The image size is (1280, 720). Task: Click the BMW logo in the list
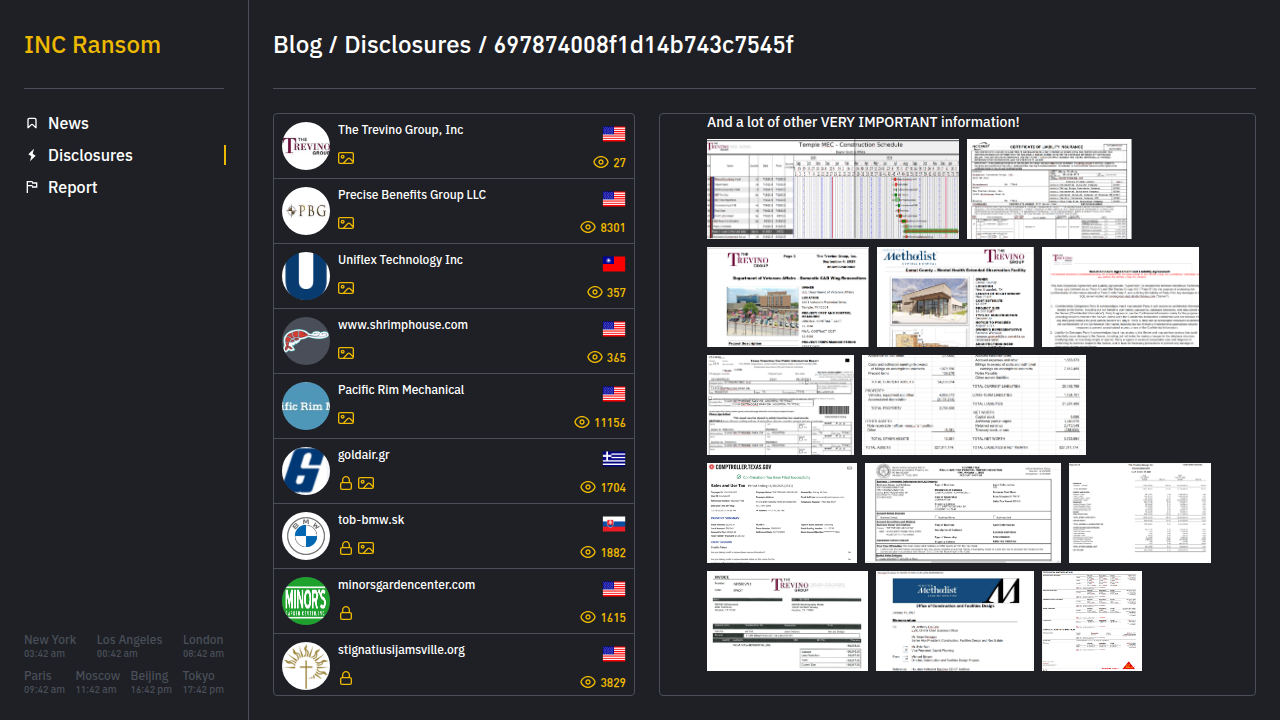tap(306, 536)
